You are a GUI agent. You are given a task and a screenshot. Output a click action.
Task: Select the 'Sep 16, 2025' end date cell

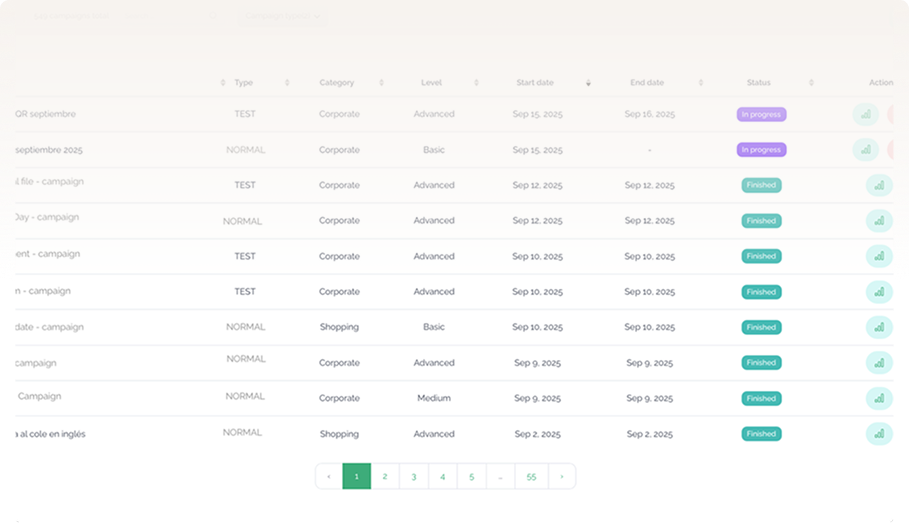click(649, 114)
